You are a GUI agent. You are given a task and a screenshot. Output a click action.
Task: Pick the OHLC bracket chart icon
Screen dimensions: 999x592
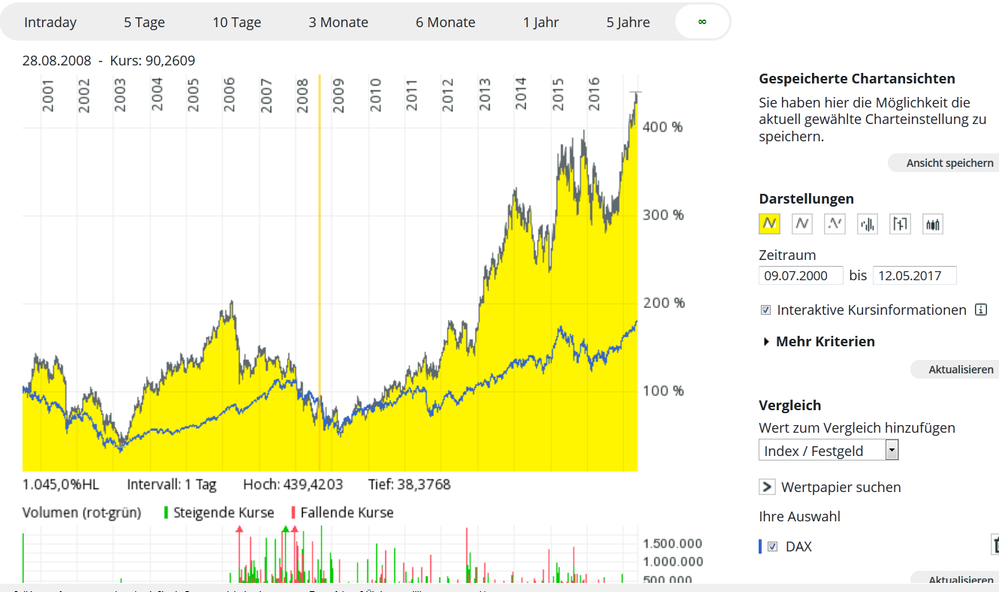(900, 224)
